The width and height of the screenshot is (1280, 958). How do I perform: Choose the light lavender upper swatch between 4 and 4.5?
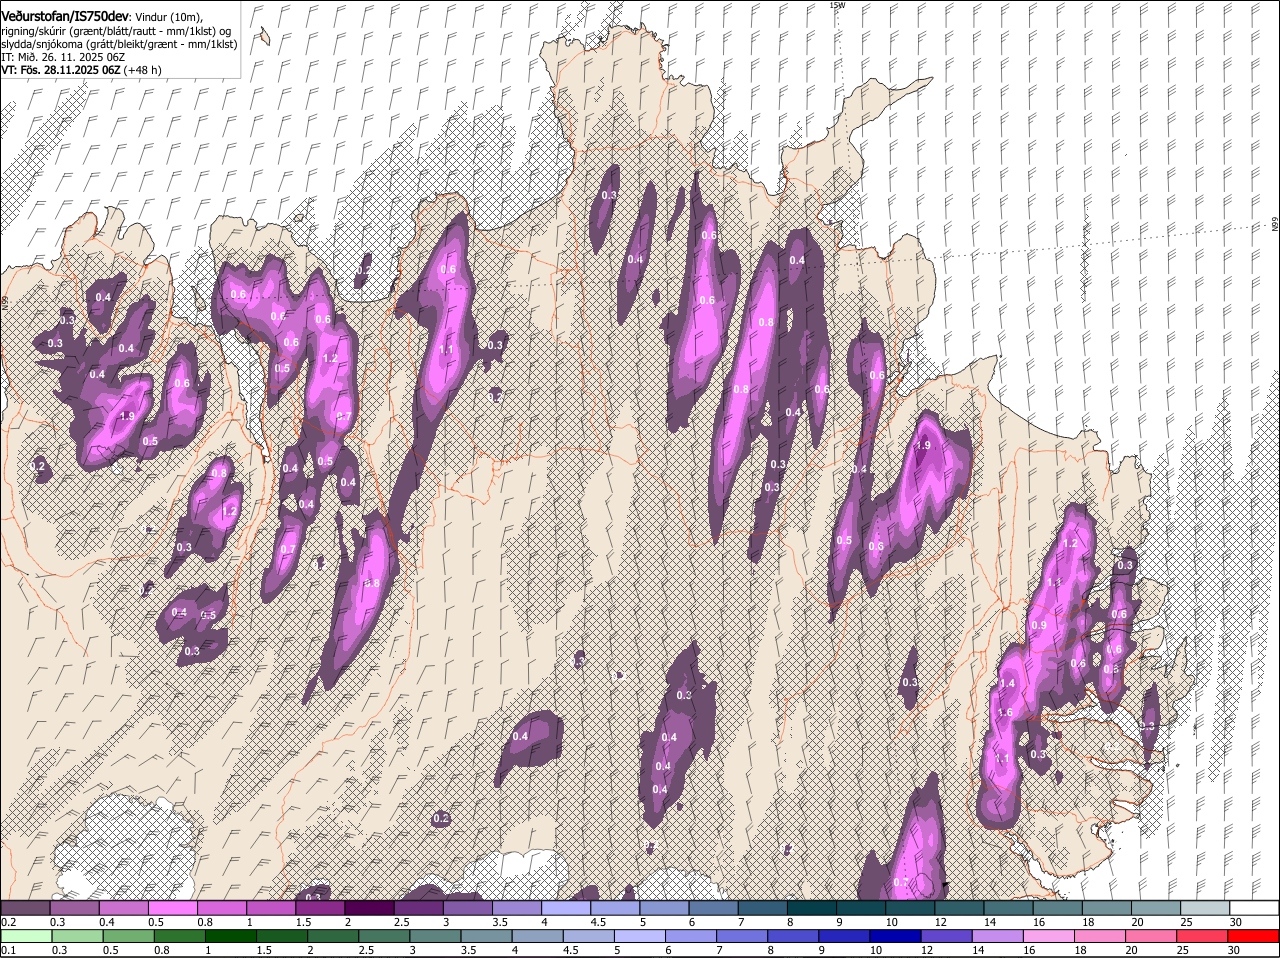coord(566,907)
